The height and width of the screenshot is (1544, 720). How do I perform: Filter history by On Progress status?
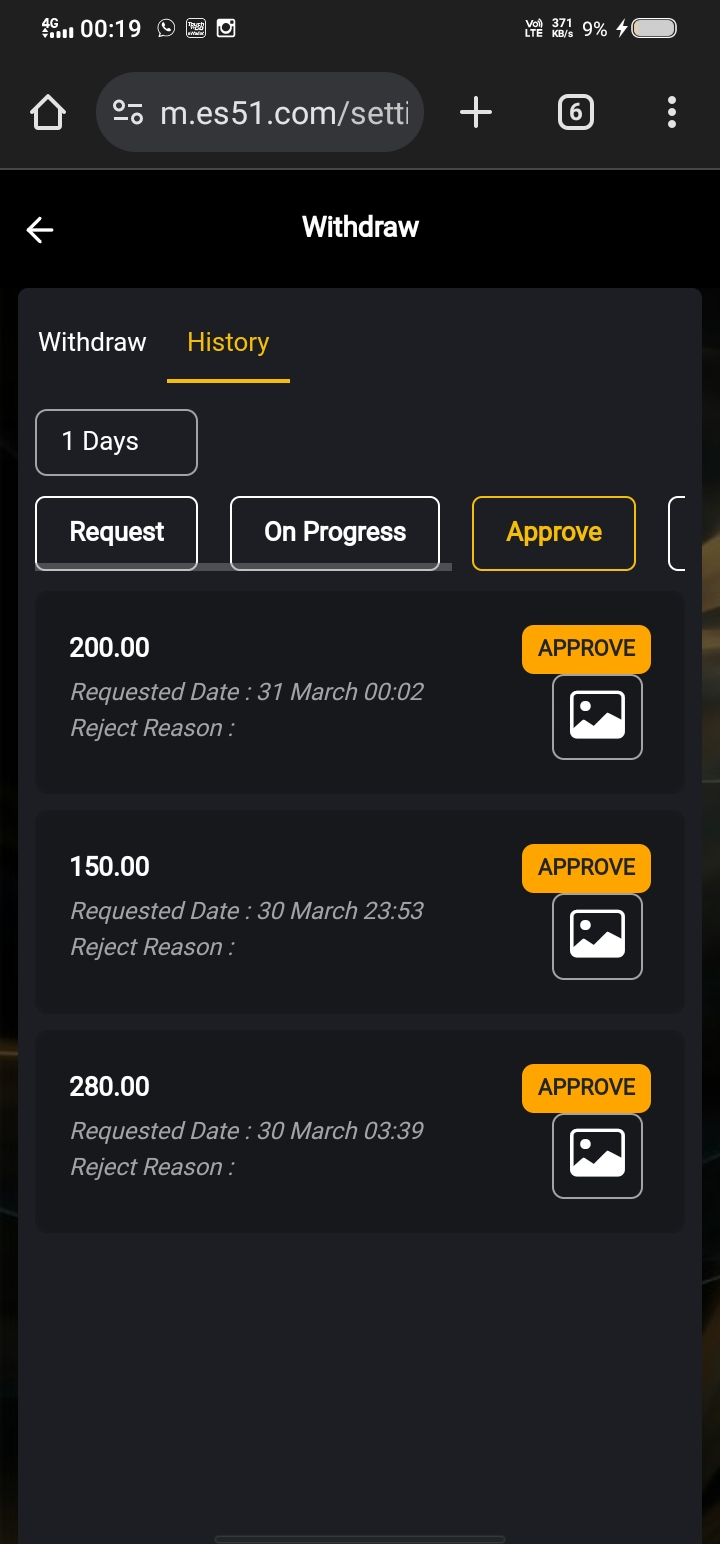[335, 532]
